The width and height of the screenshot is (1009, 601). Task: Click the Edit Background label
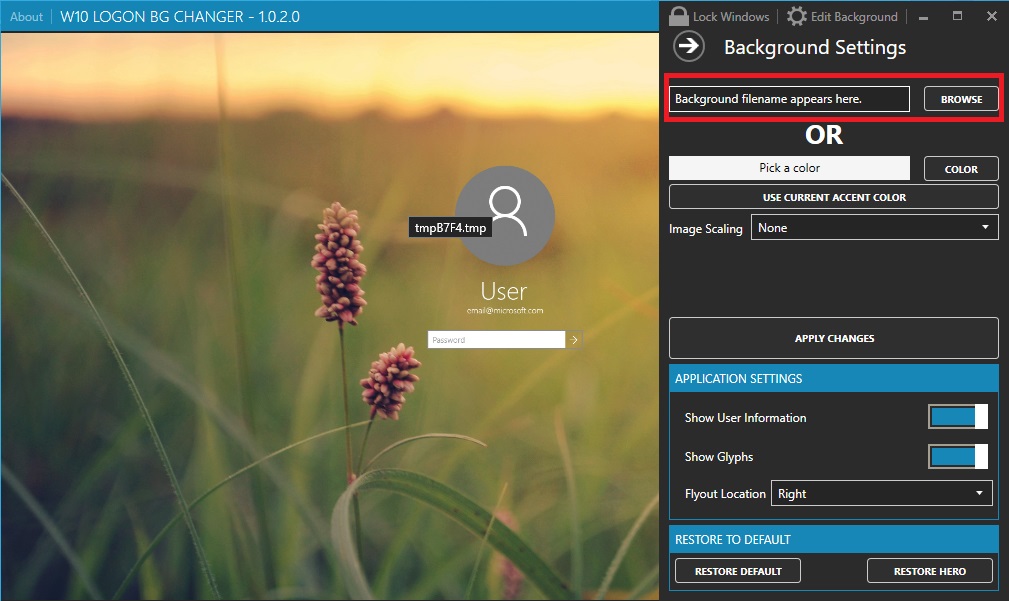(854, 17)
